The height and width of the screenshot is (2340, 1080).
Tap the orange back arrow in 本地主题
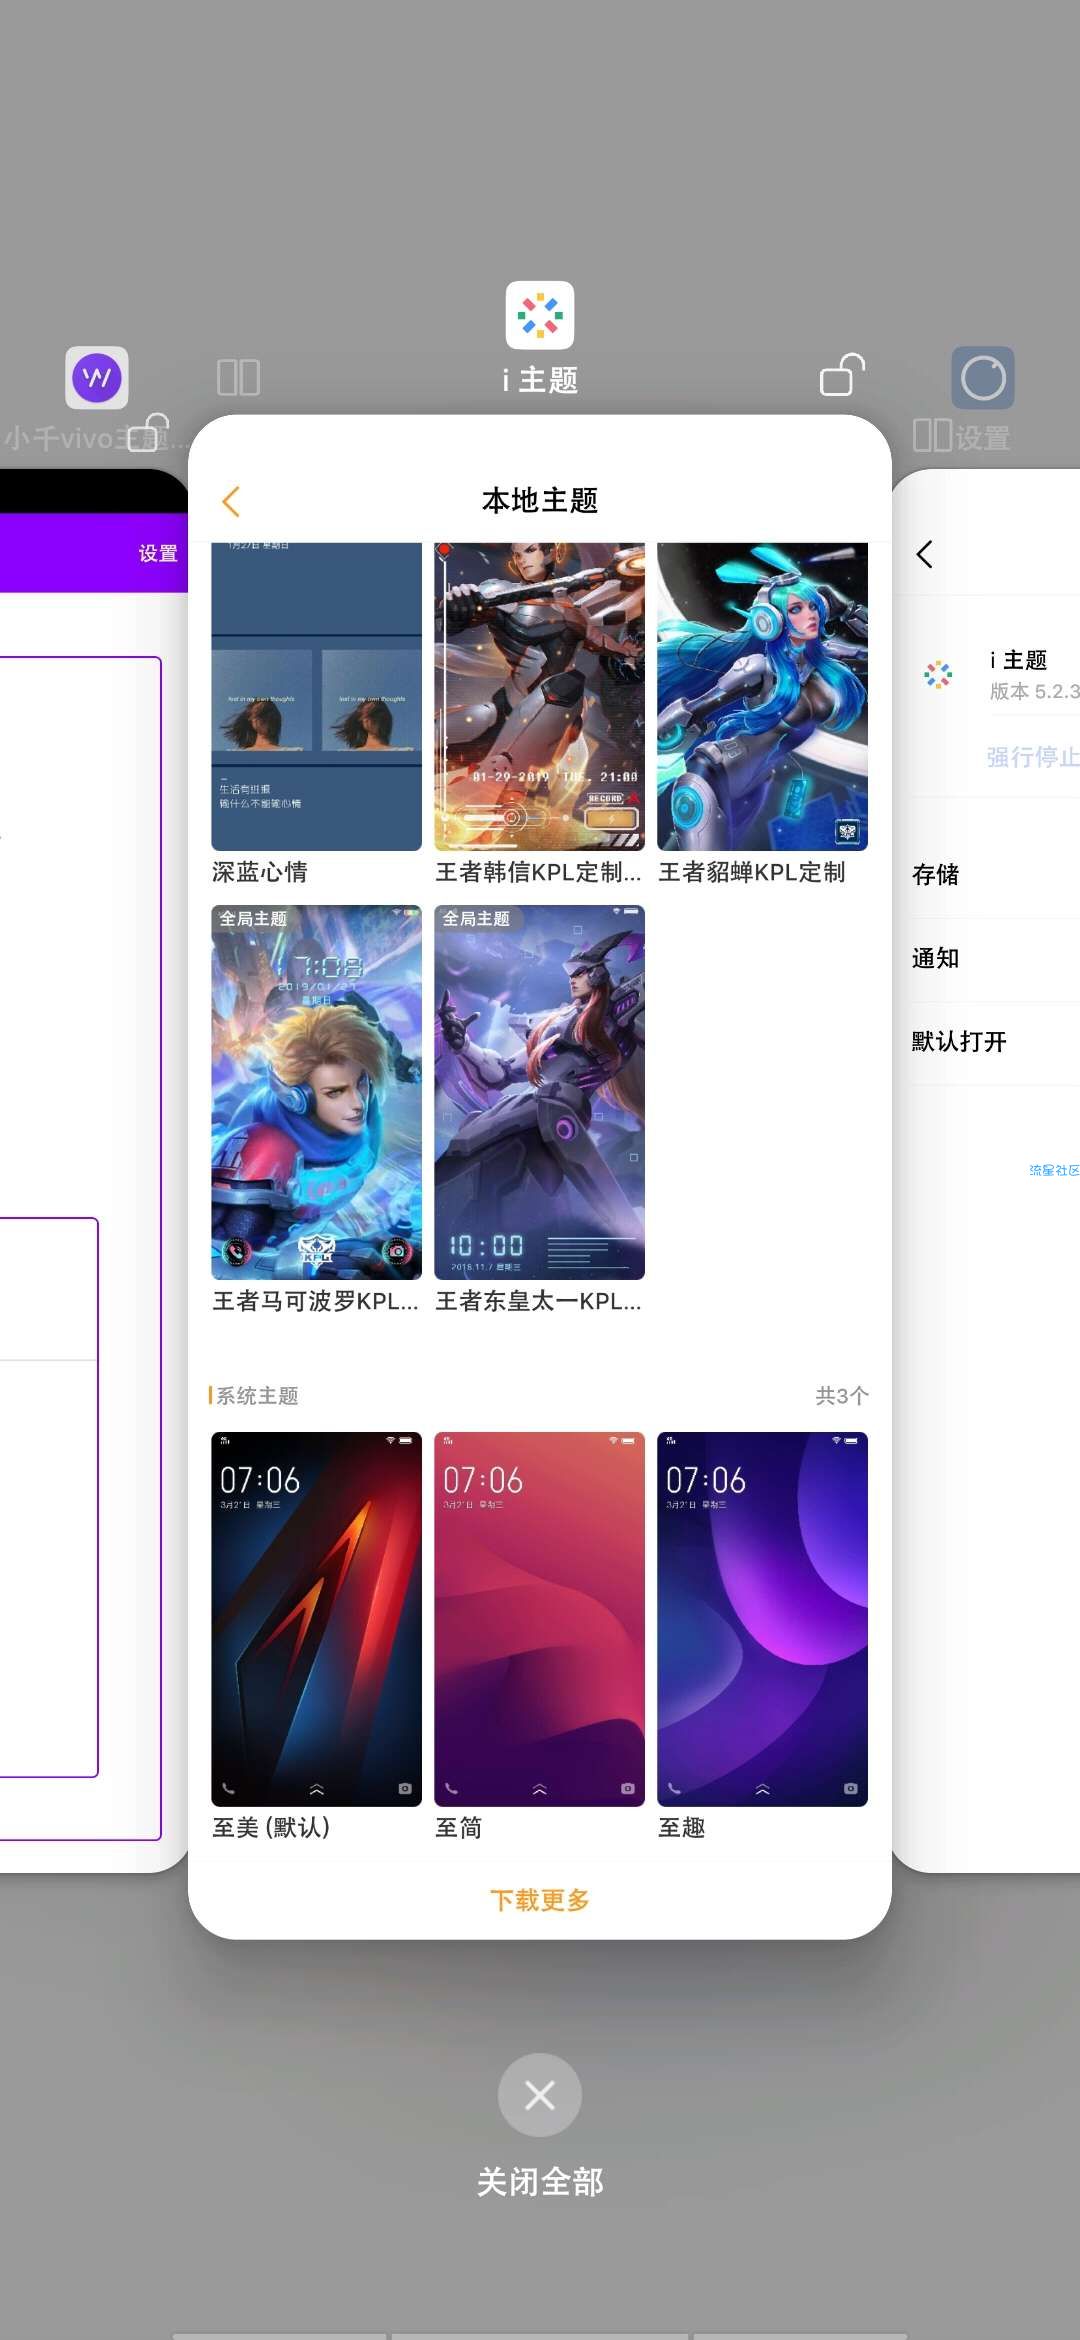point(231,501)
